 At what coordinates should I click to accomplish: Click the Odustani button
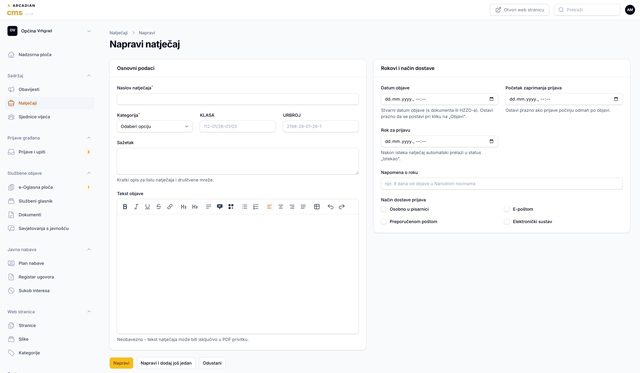212,363
